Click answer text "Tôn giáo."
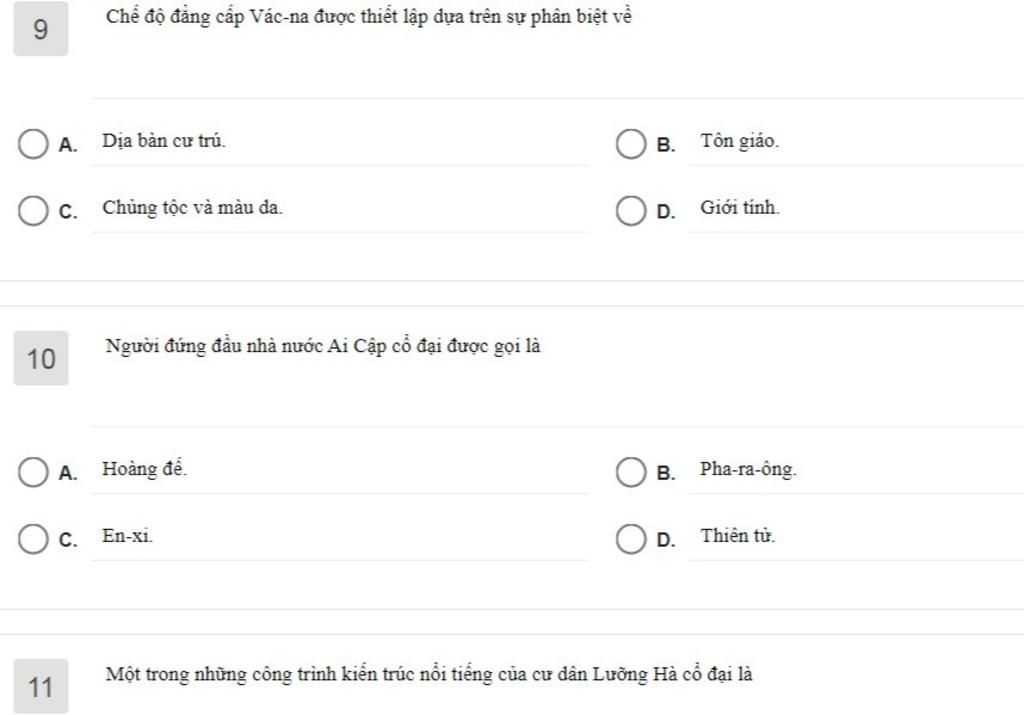Image resolution: width=1024 pixels, height=715 pixels. pyautogui.click(x=739, y=141)
